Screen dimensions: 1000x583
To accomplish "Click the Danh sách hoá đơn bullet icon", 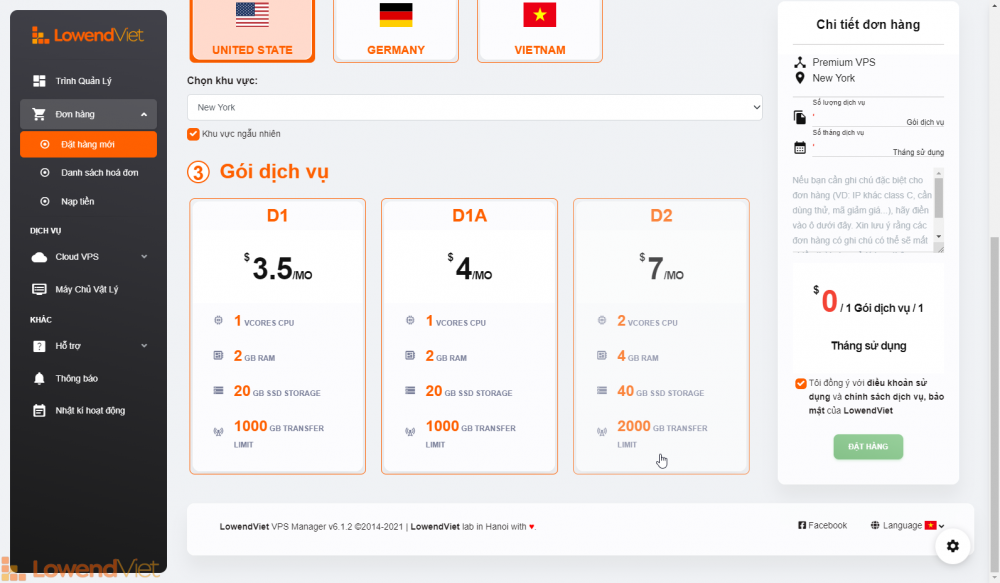I will click(45, 173).
